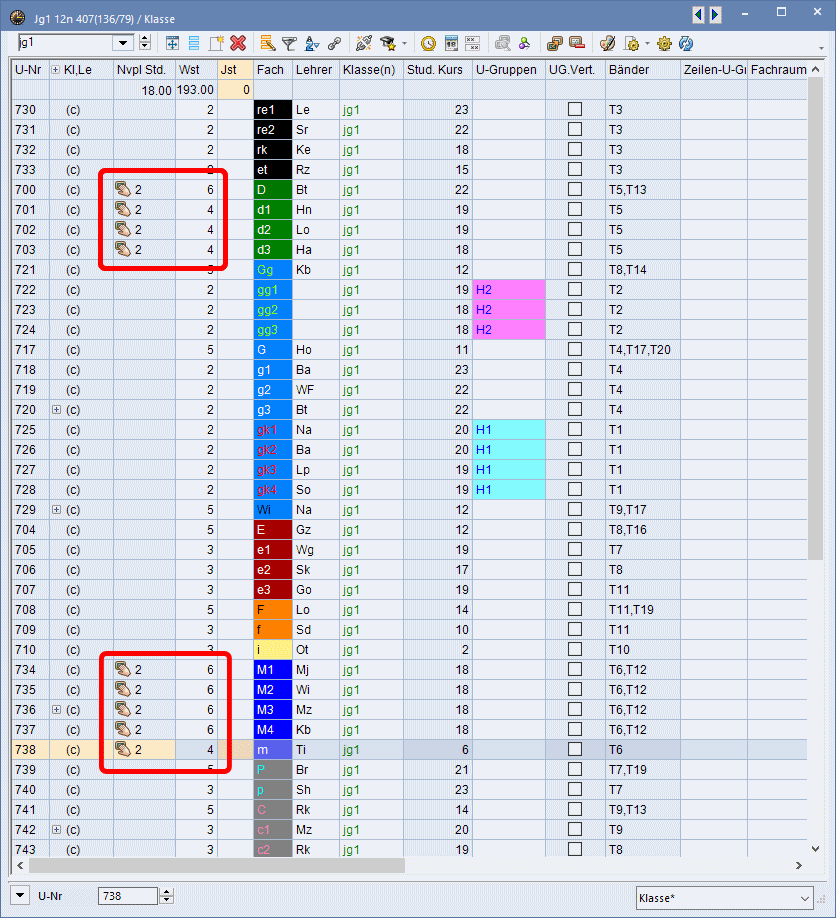Click the U-Nr field showing 738
Screen dimensions: 836x918
coord(127,896)
